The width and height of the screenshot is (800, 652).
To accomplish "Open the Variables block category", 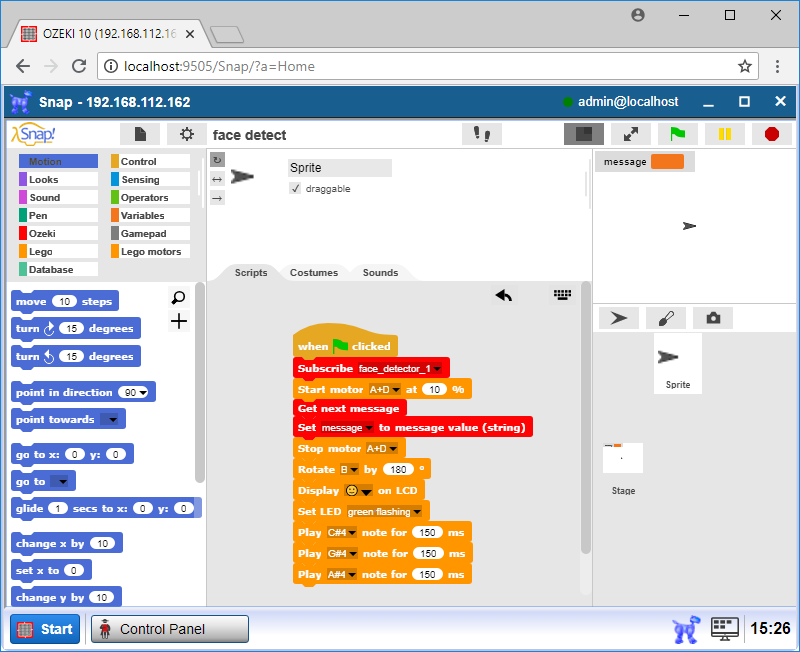I will (x=151, y=215).
